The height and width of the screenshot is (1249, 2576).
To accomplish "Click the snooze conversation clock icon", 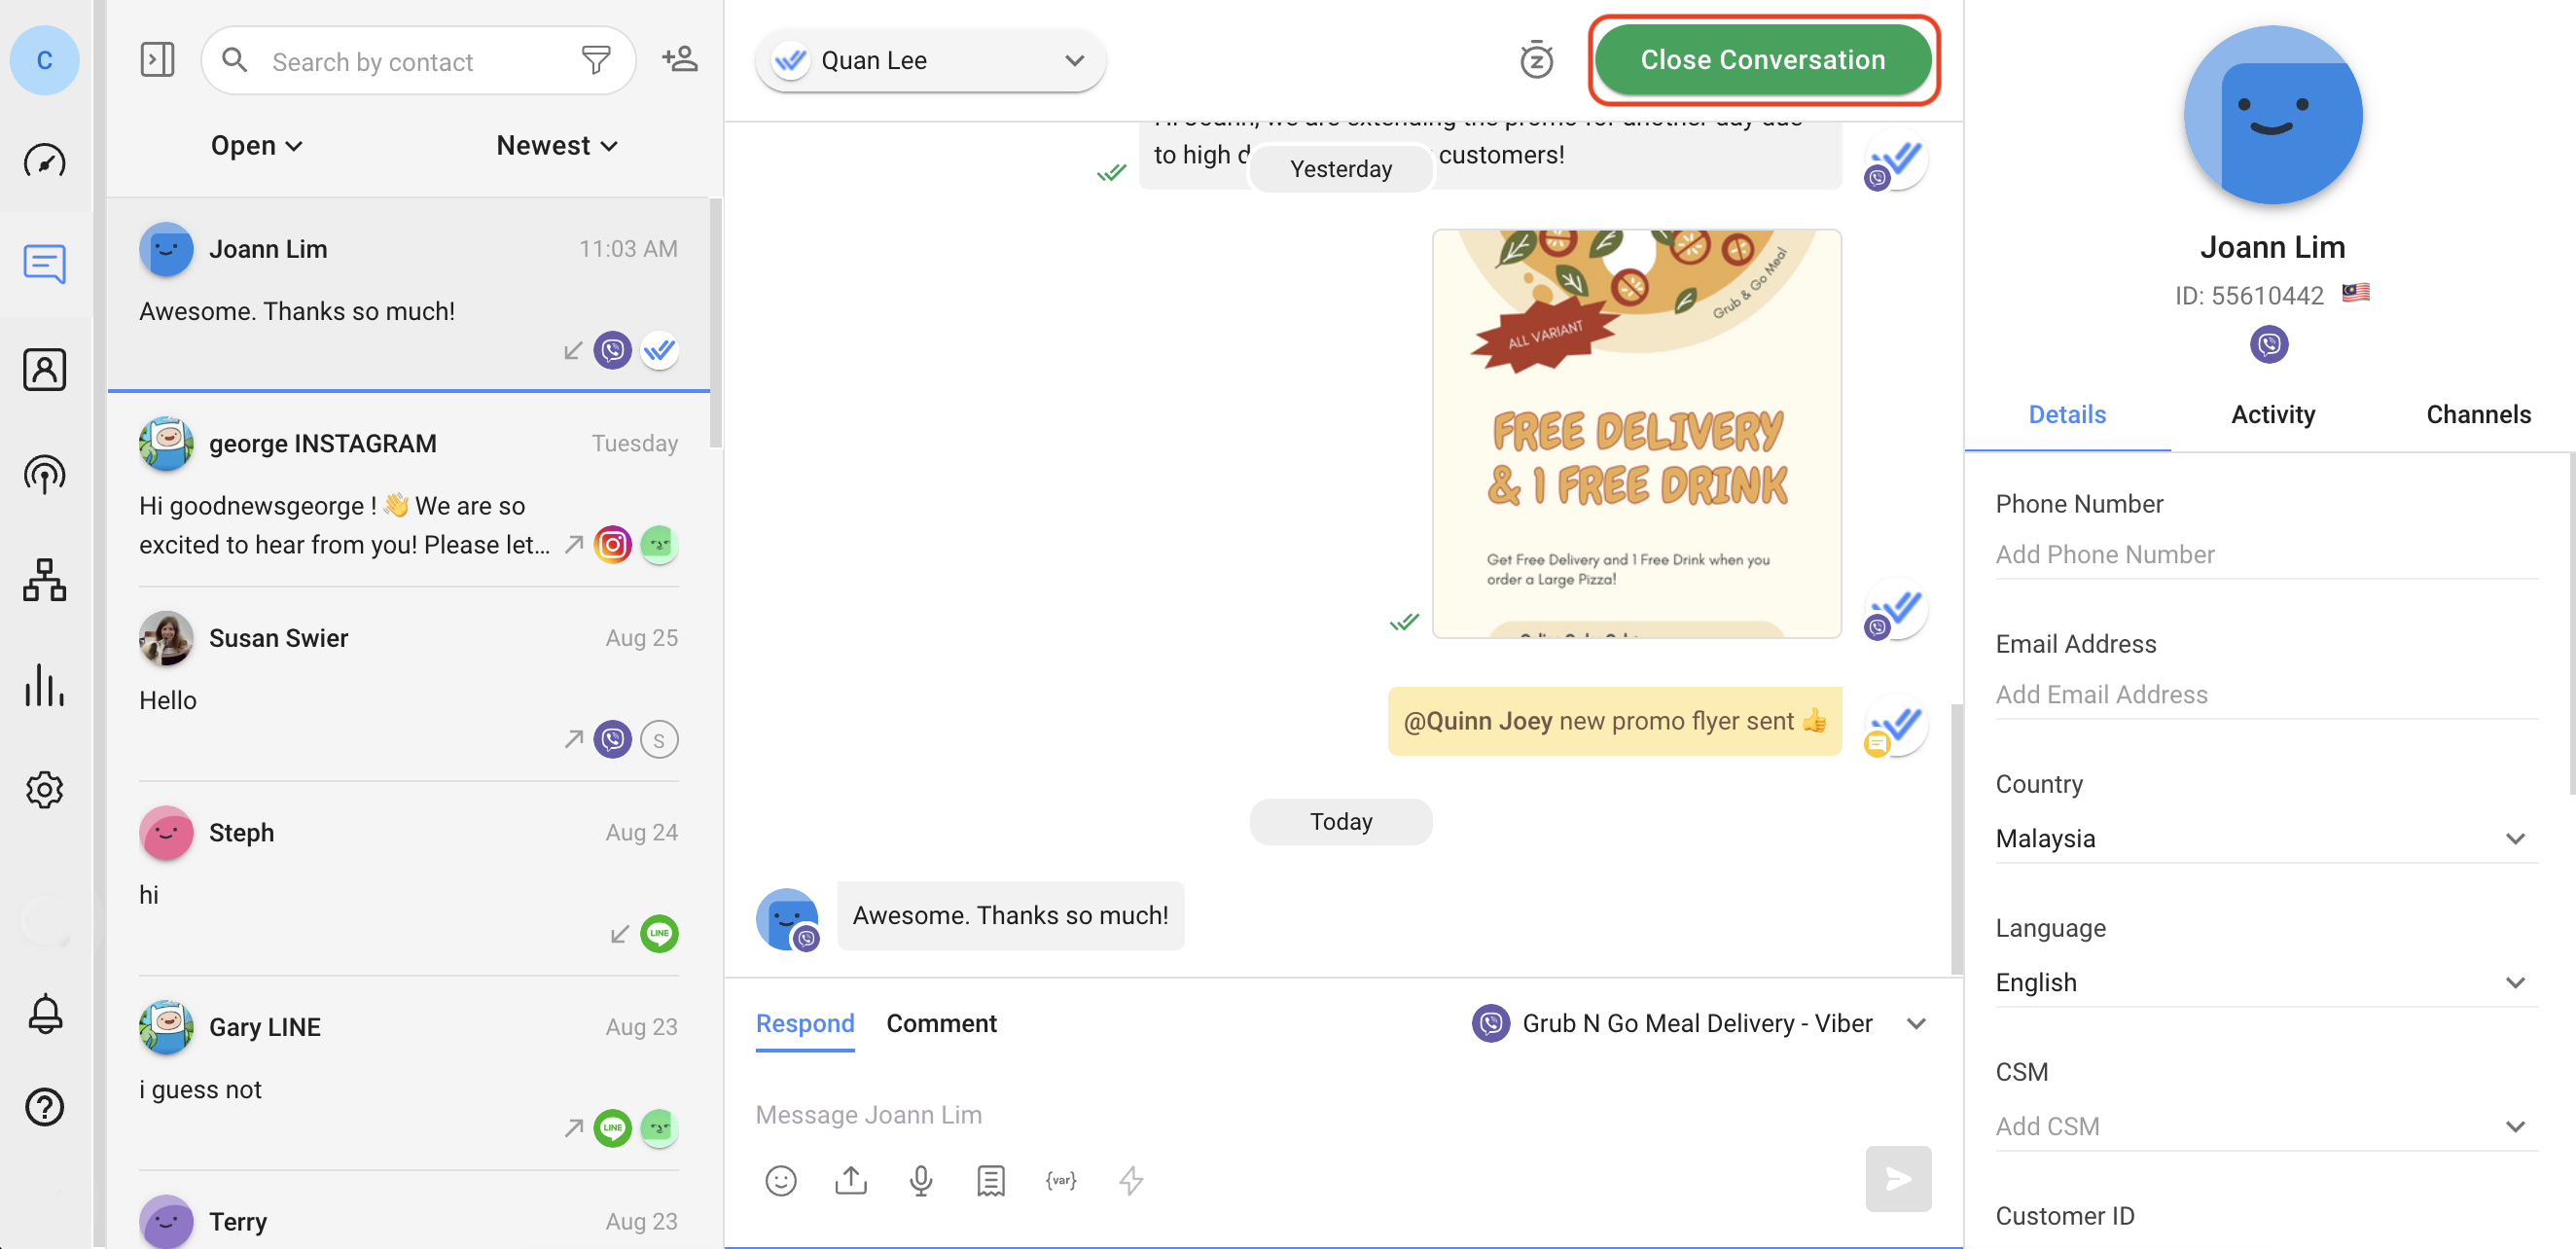I will coord(1535,60).
